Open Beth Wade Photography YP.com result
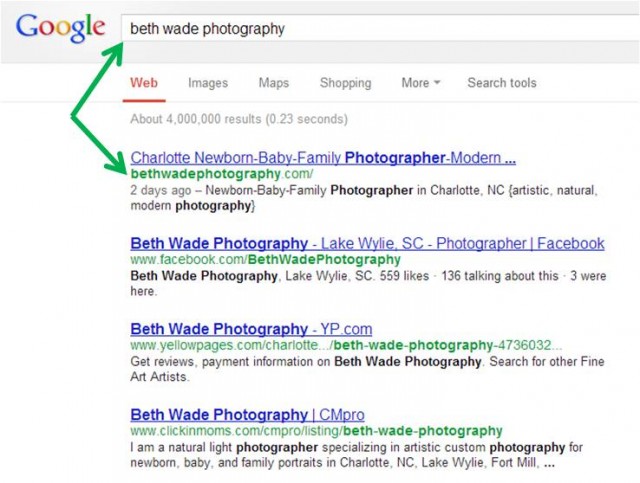This screenshot has height=483, width=640. (251, 329)
